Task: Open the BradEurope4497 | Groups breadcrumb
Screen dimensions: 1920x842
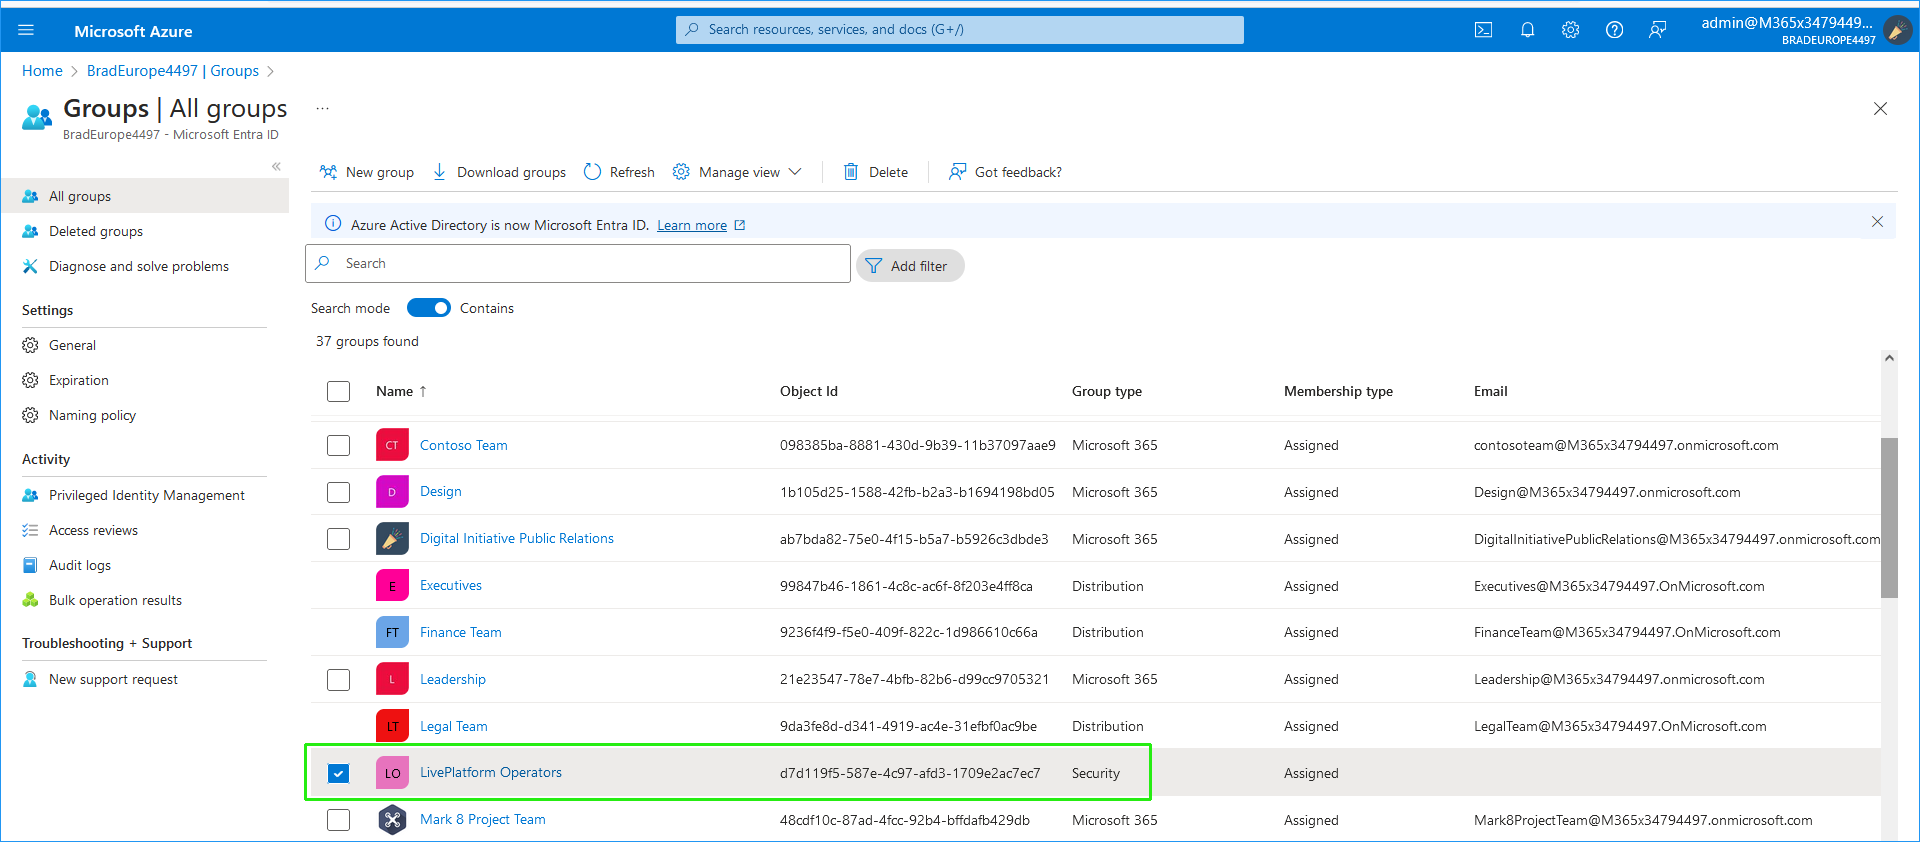Action: coord(173,71)
